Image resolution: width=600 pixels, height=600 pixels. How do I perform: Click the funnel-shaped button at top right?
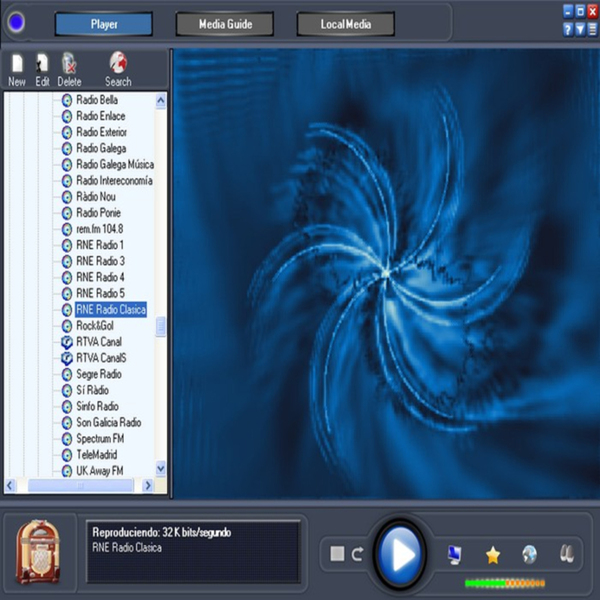click(580, 29)
